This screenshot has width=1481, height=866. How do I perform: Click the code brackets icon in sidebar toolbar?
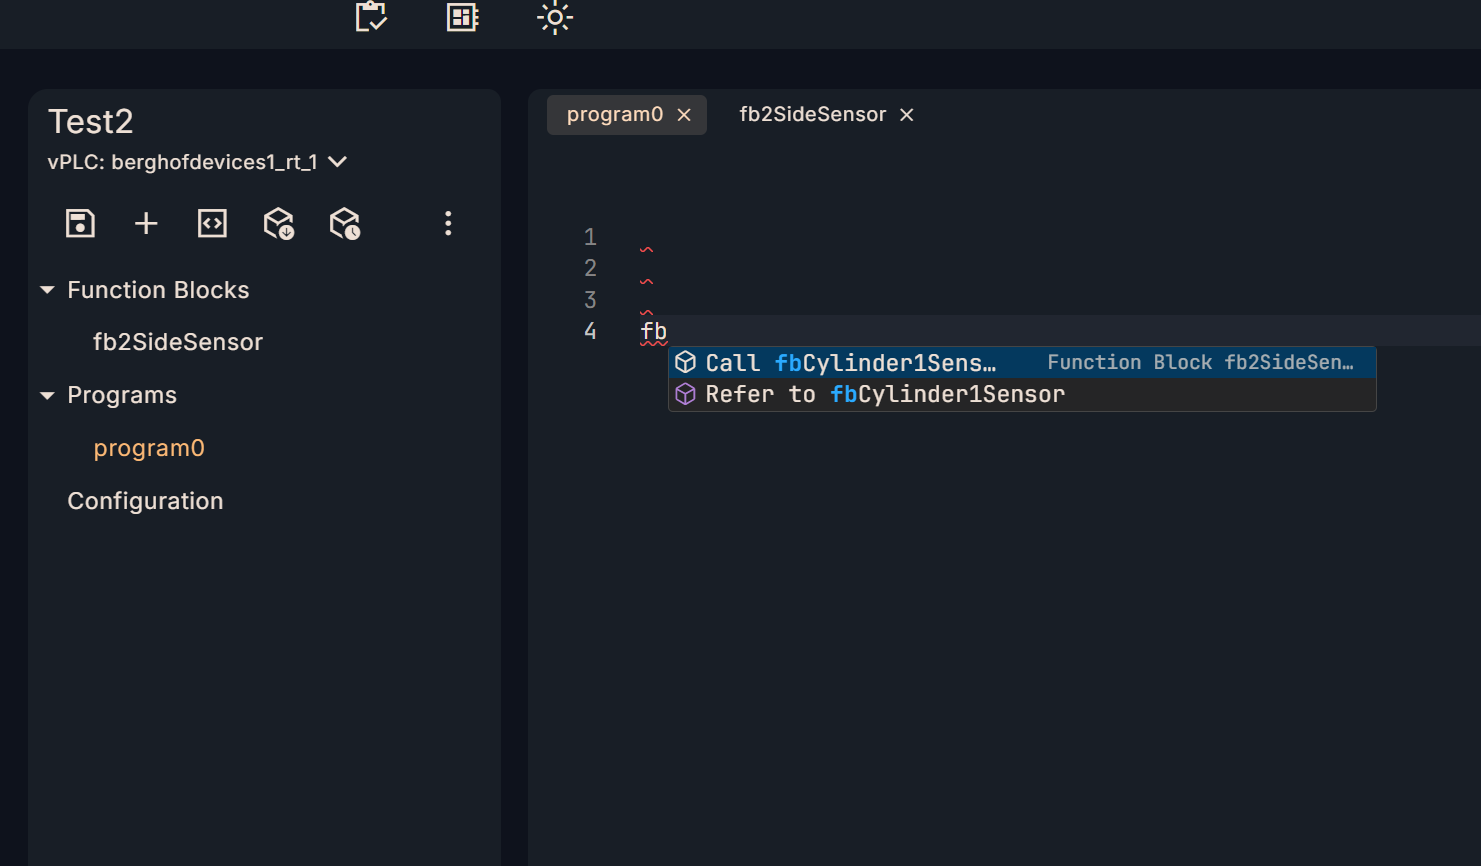[x=212, y=223]
